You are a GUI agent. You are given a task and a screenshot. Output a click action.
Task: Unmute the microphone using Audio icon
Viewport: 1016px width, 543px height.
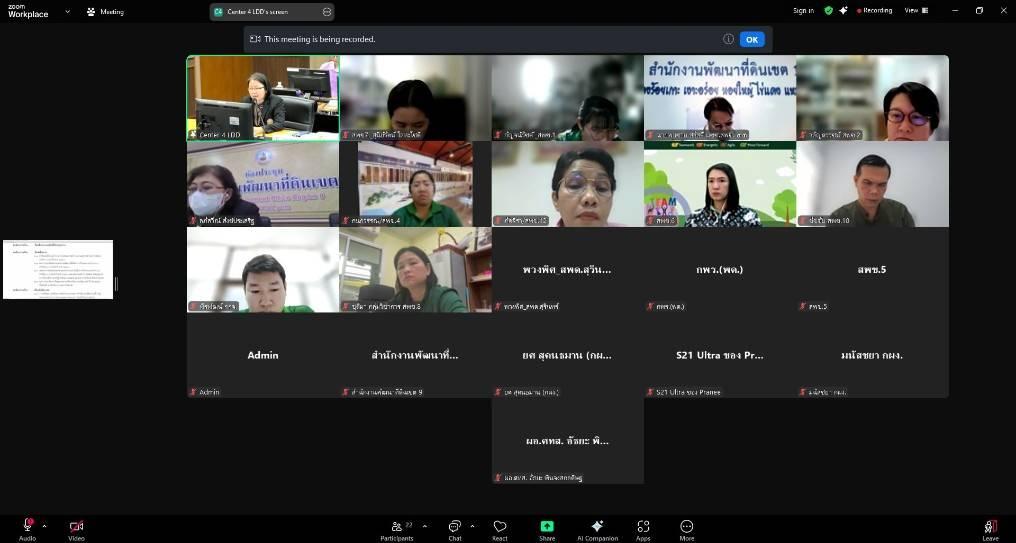click(27, 526)
